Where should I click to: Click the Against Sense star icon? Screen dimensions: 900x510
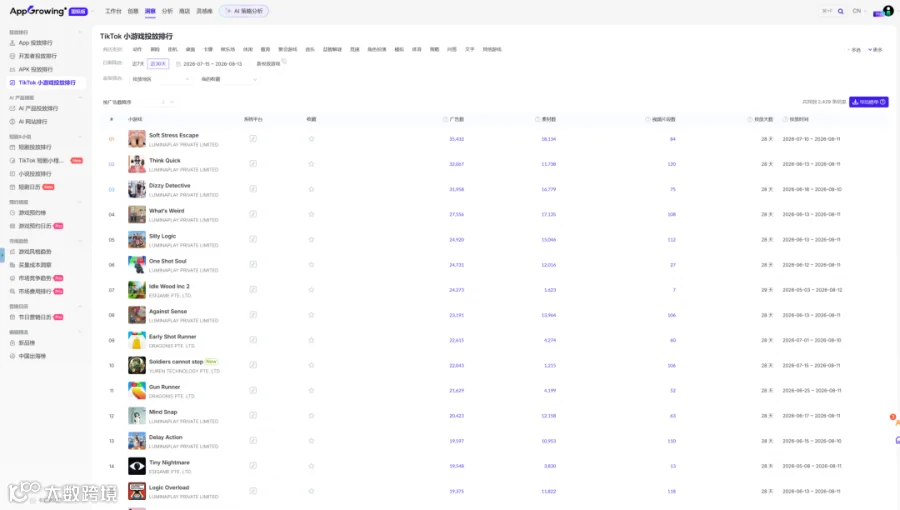pyautogui.click(x=311, y=315)
